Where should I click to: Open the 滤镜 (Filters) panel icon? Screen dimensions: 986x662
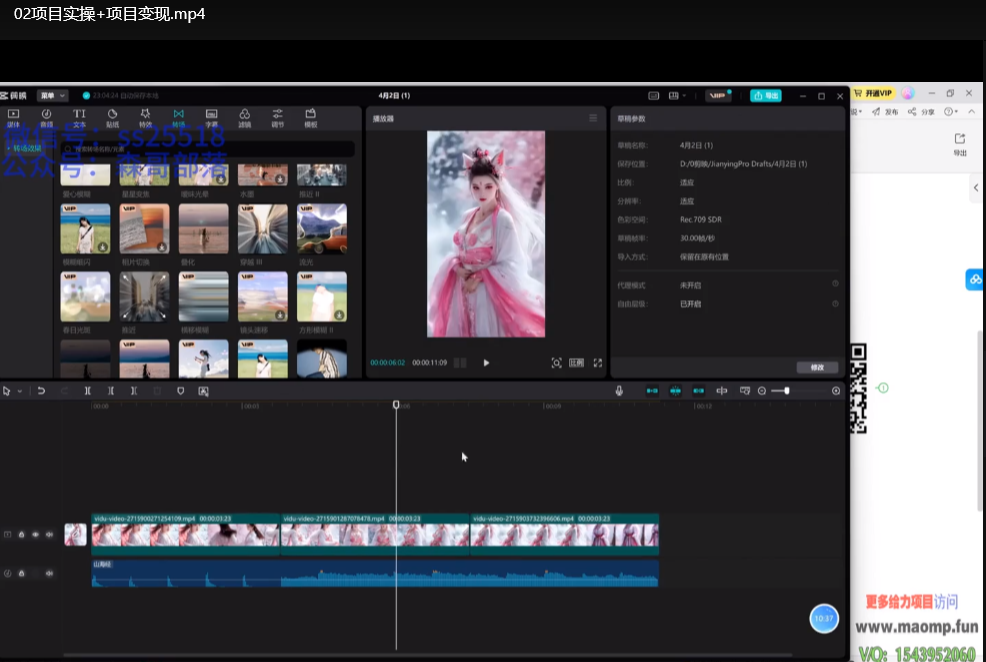pos(245,118)
